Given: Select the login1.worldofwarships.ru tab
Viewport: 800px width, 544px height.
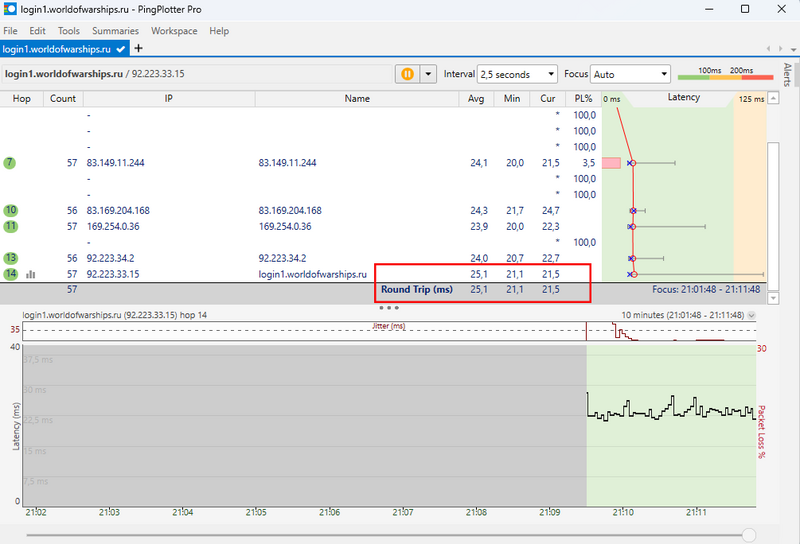Looking at the screenshot, I should click(x=64, y=49).
